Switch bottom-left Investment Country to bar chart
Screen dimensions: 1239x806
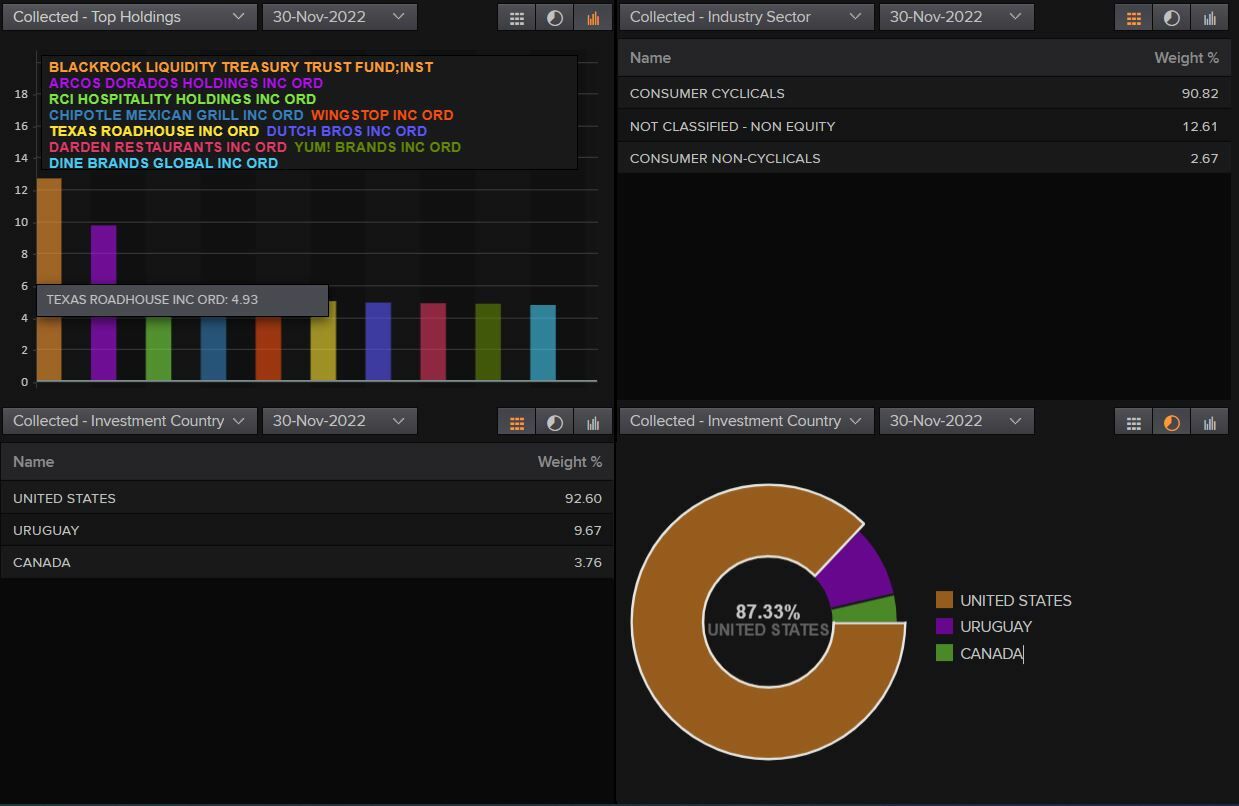[592, 422]
